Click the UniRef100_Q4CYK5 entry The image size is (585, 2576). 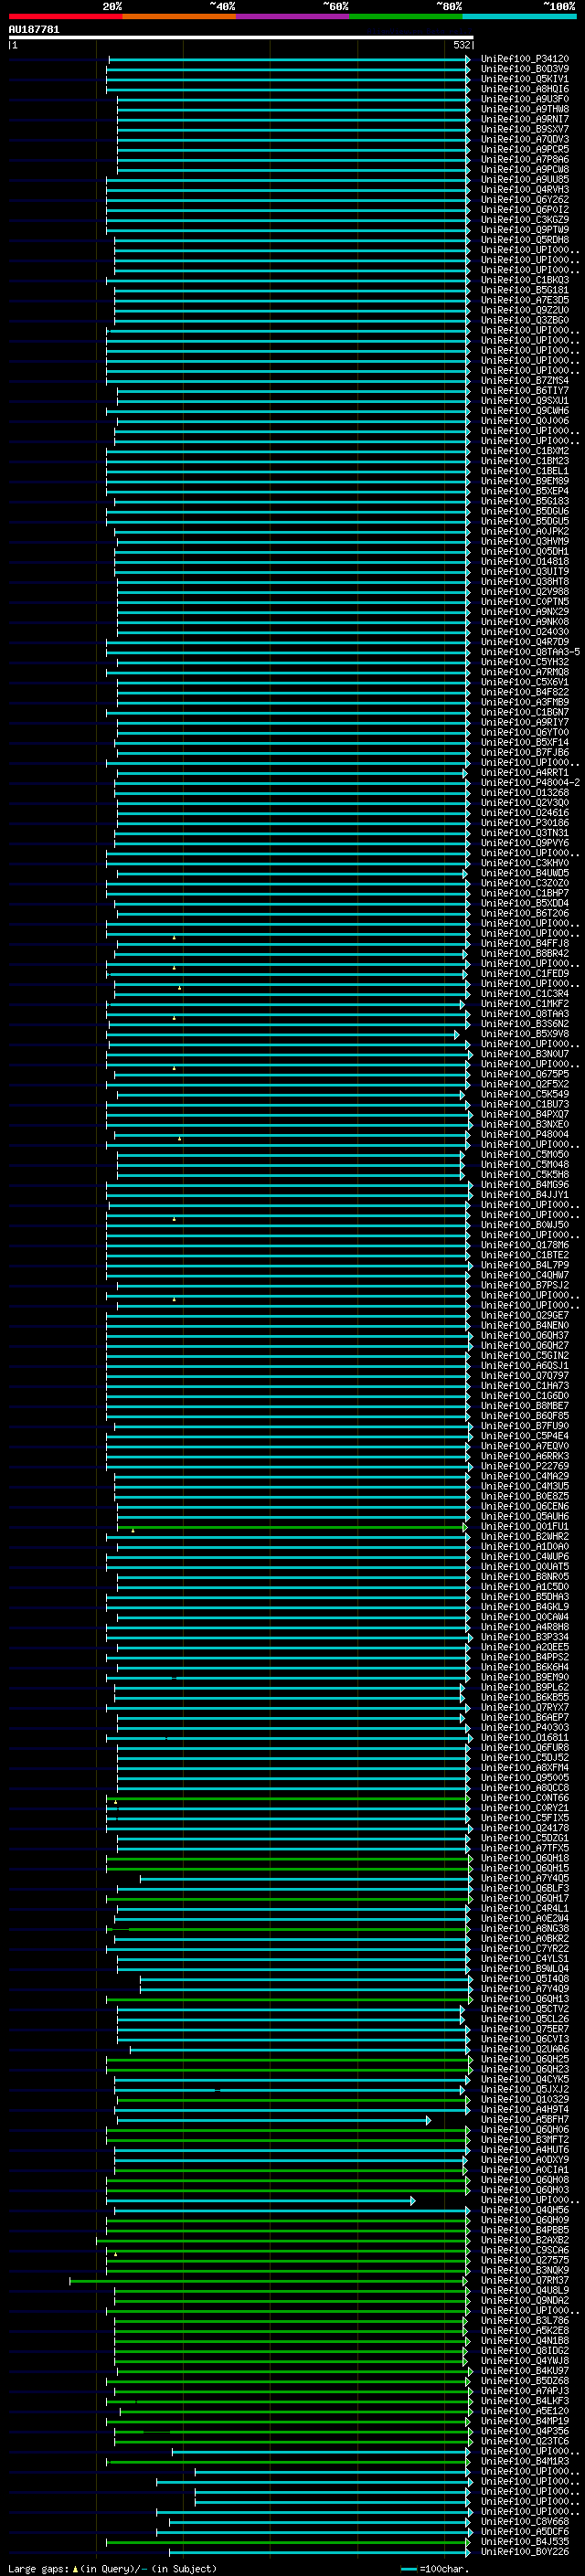tap(525, 2079)
